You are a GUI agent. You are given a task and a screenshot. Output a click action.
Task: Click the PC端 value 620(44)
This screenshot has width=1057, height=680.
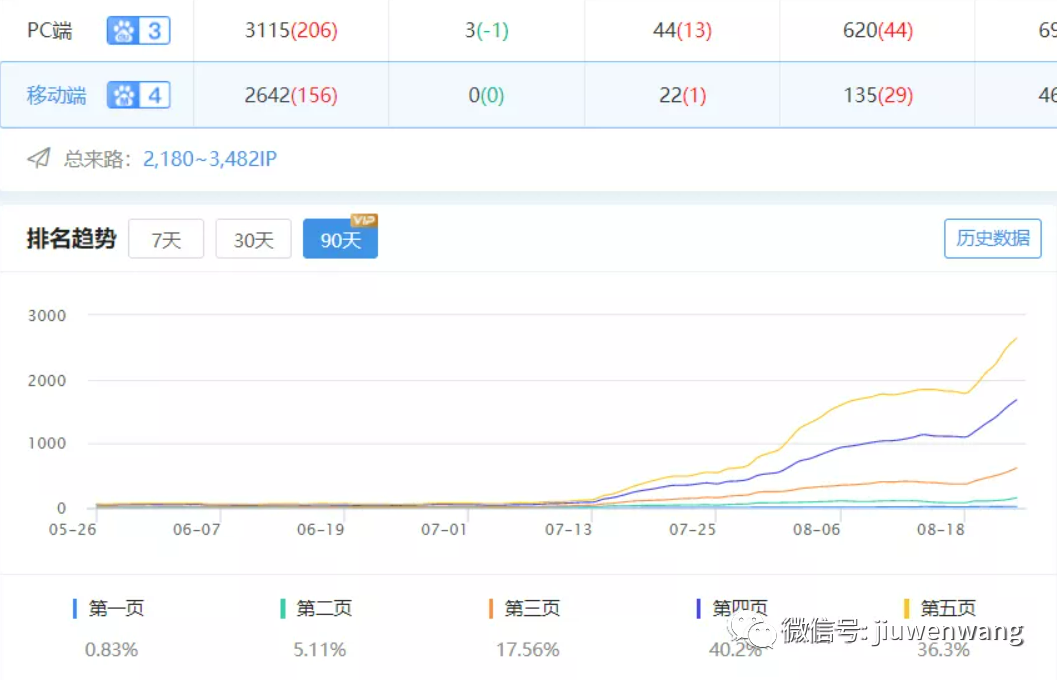pos(878,30)
